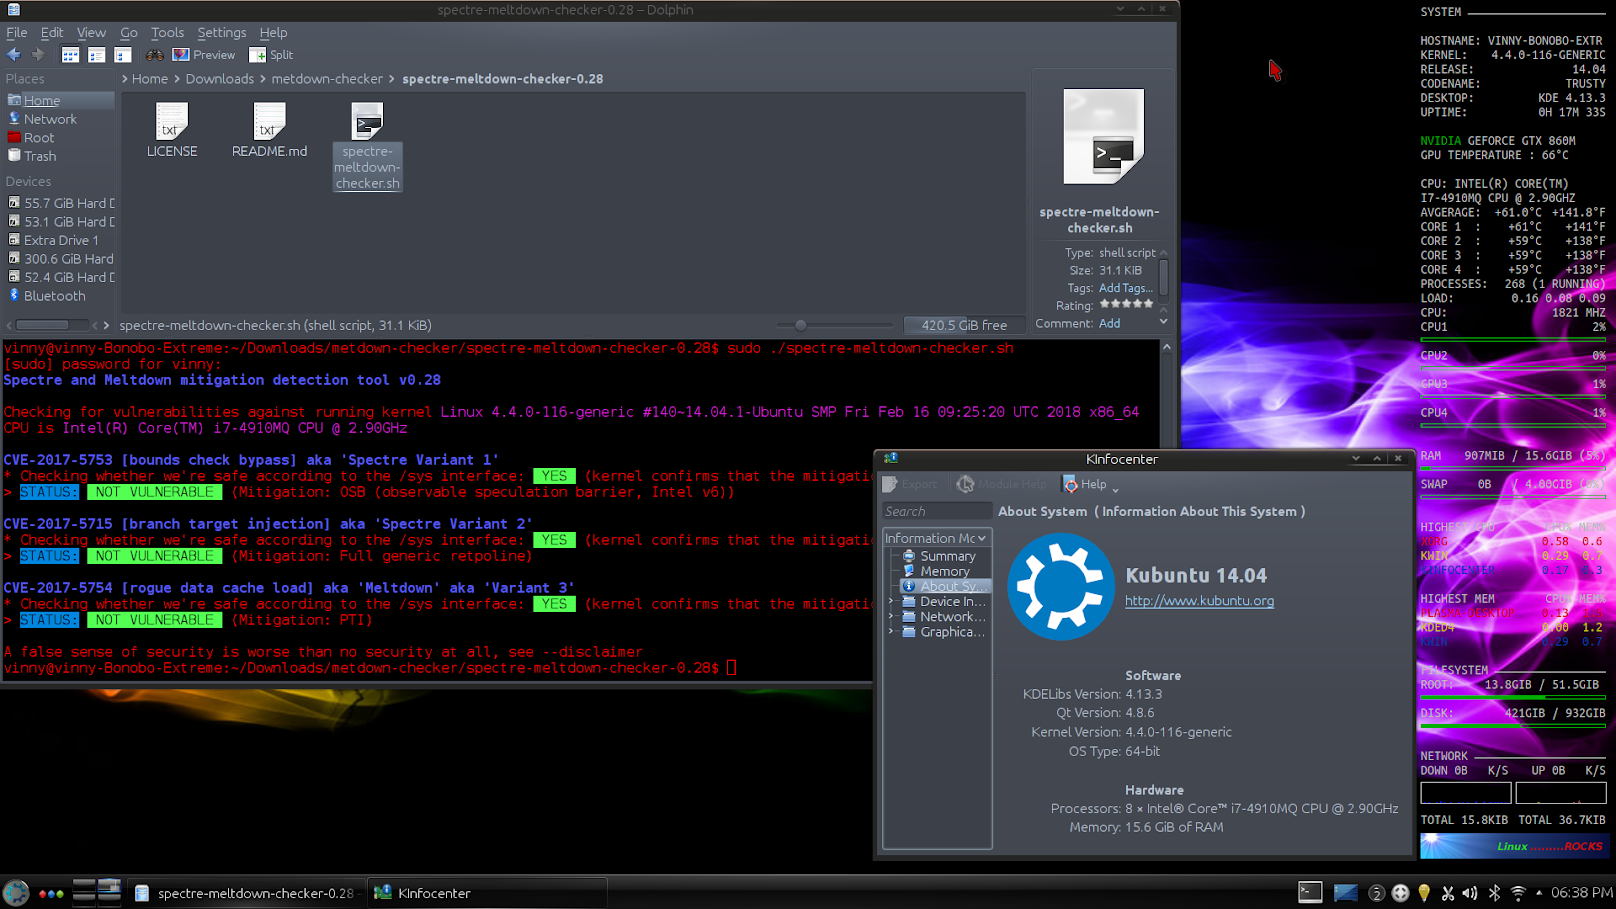Expand Network Information tree node
This screenshot has height=909, width=1616.
tap(891, 617)
